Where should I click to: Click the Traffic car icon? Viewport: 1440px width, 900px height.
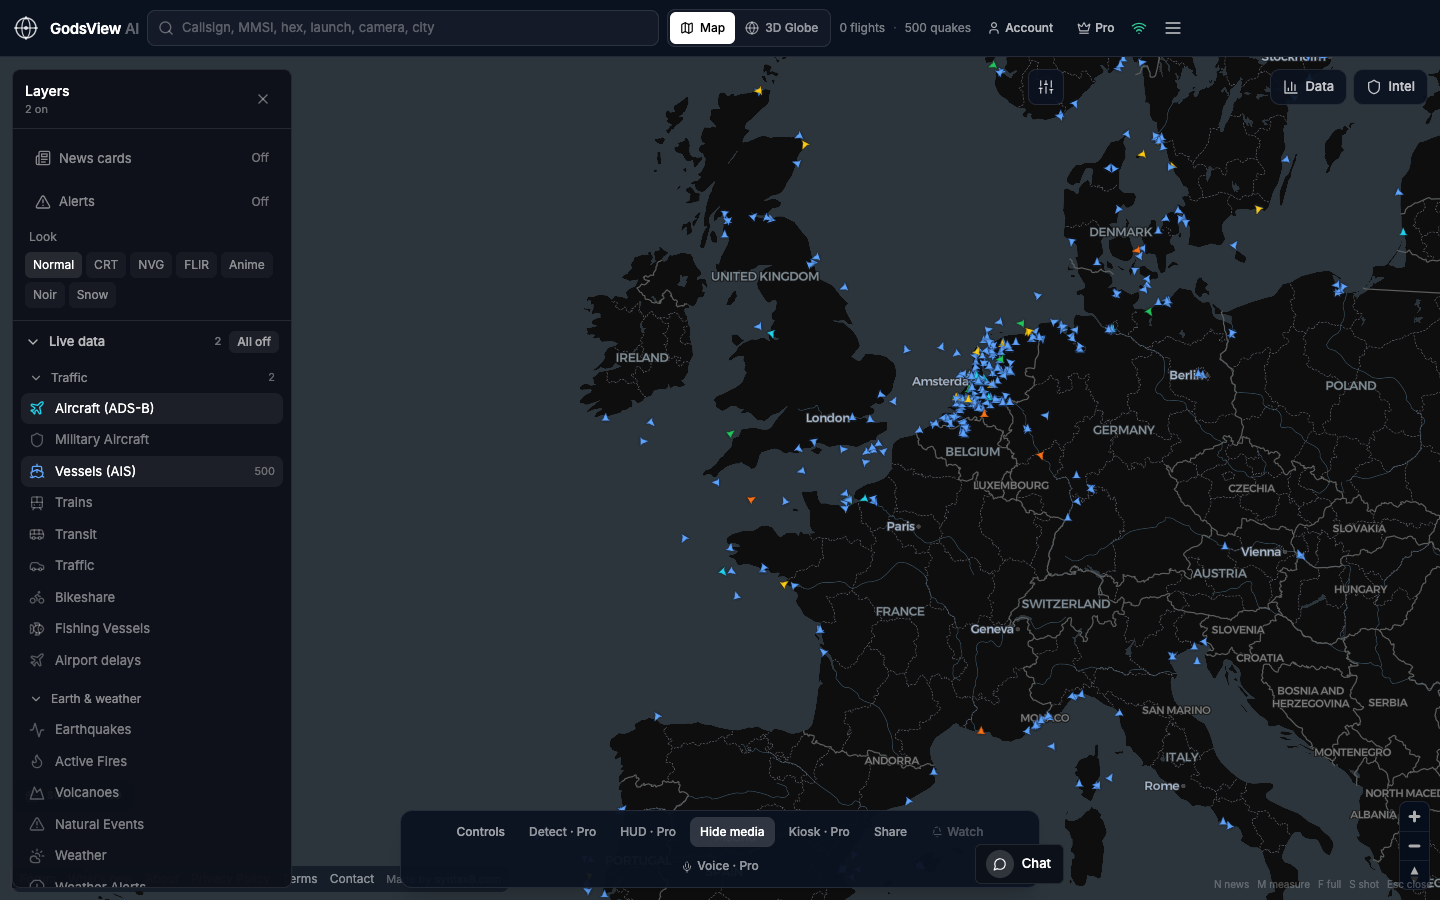click(37, 566)
